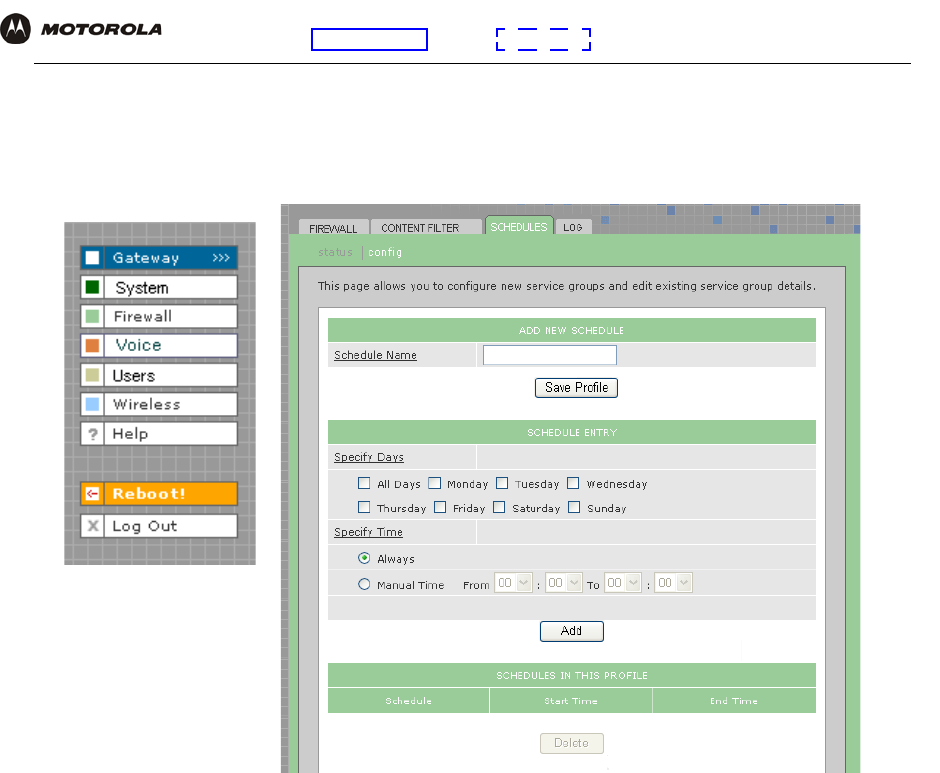The width and height of the screenshot is (940, 773).
Task: Click the Specify Time link
Action: click(x=368, y=532)
